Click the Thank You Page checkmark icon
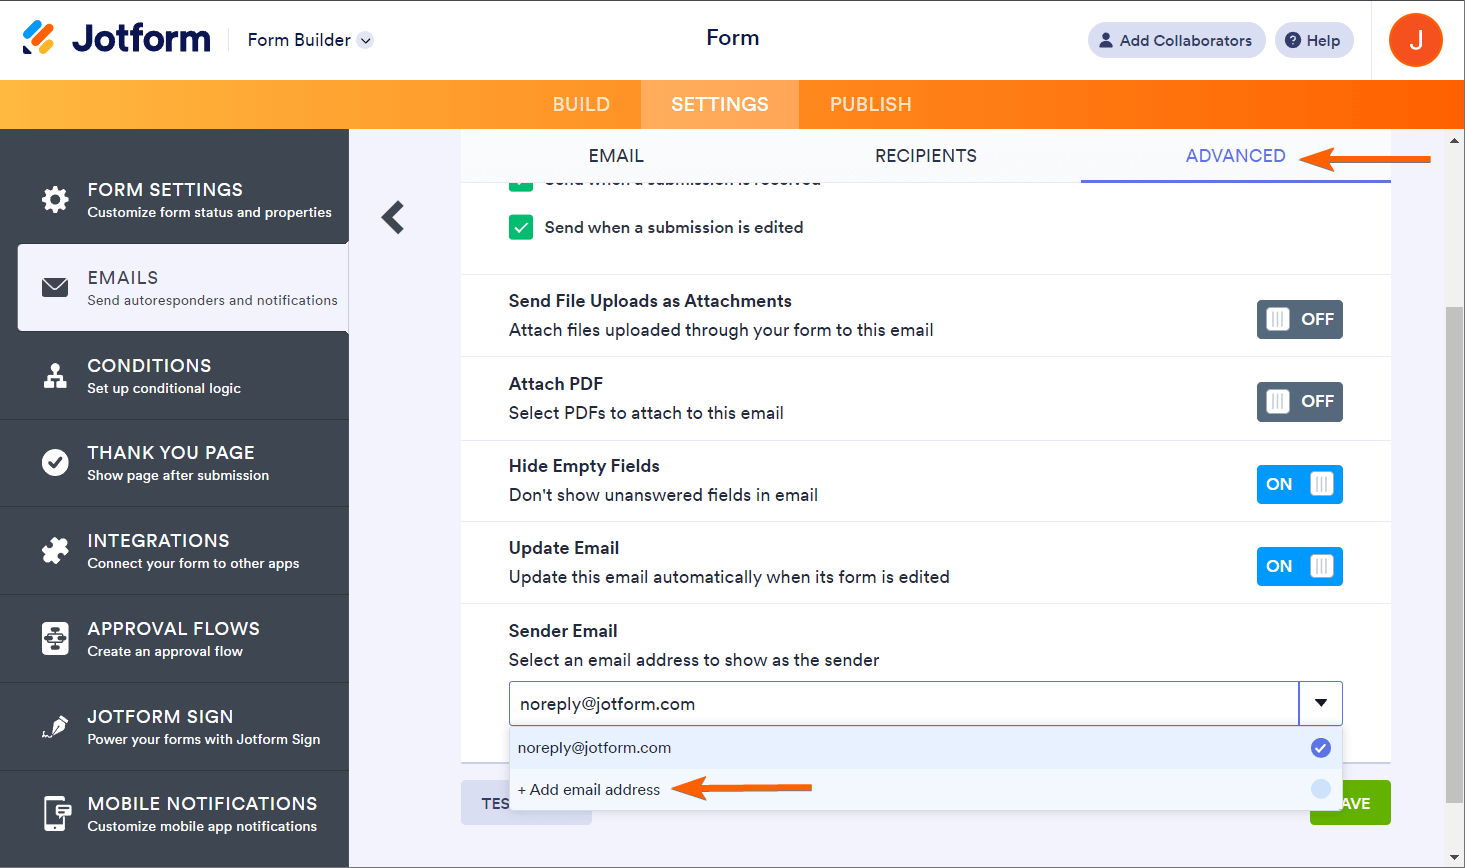1465x868 pixels. [x=55, y=462]
